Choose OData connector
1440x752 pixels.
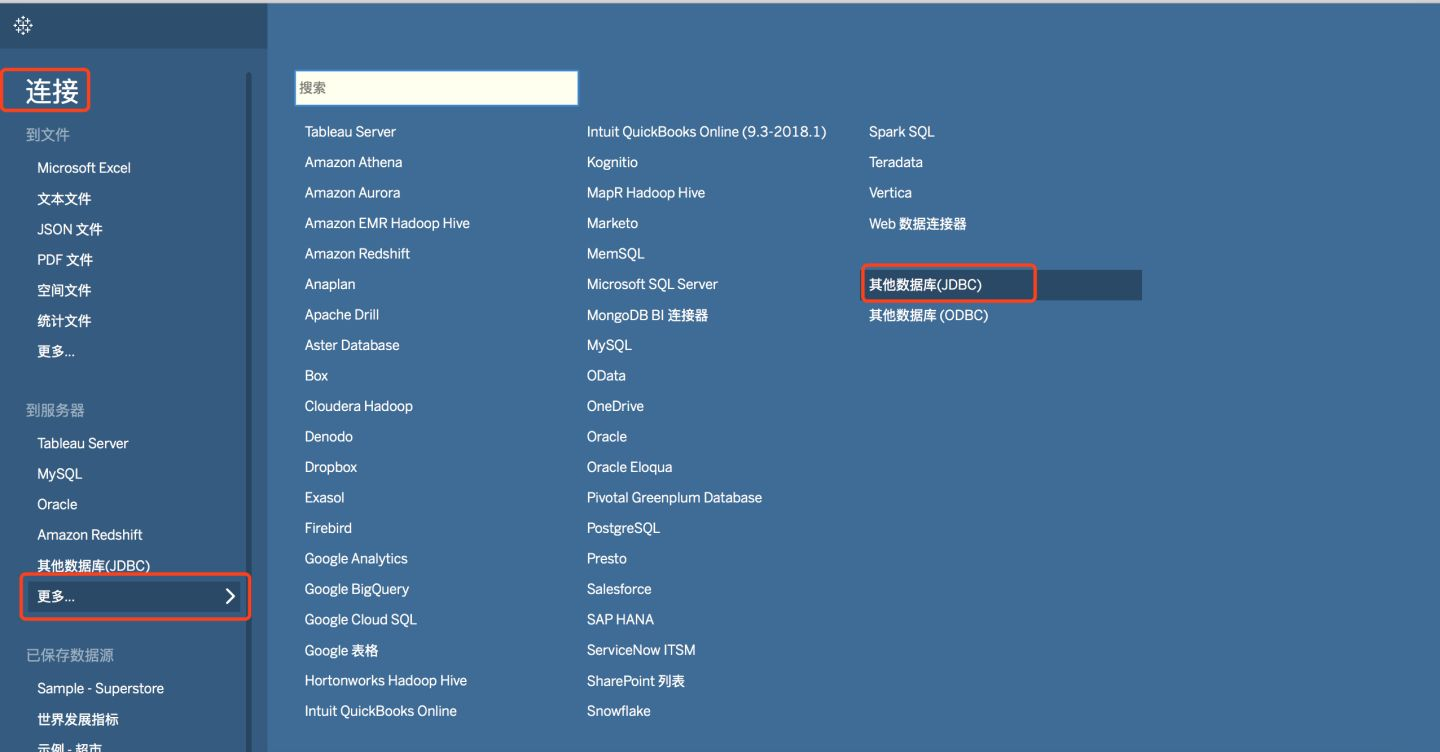[606, 376]
